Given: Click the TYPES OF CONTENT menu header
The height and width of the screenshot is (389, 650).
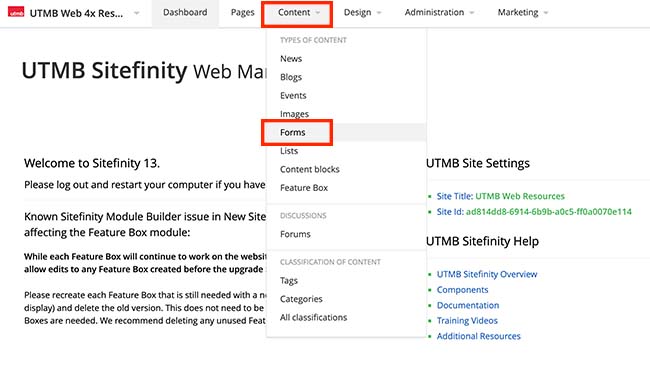Looking at the screenshot, I should [x=313, y=40].
